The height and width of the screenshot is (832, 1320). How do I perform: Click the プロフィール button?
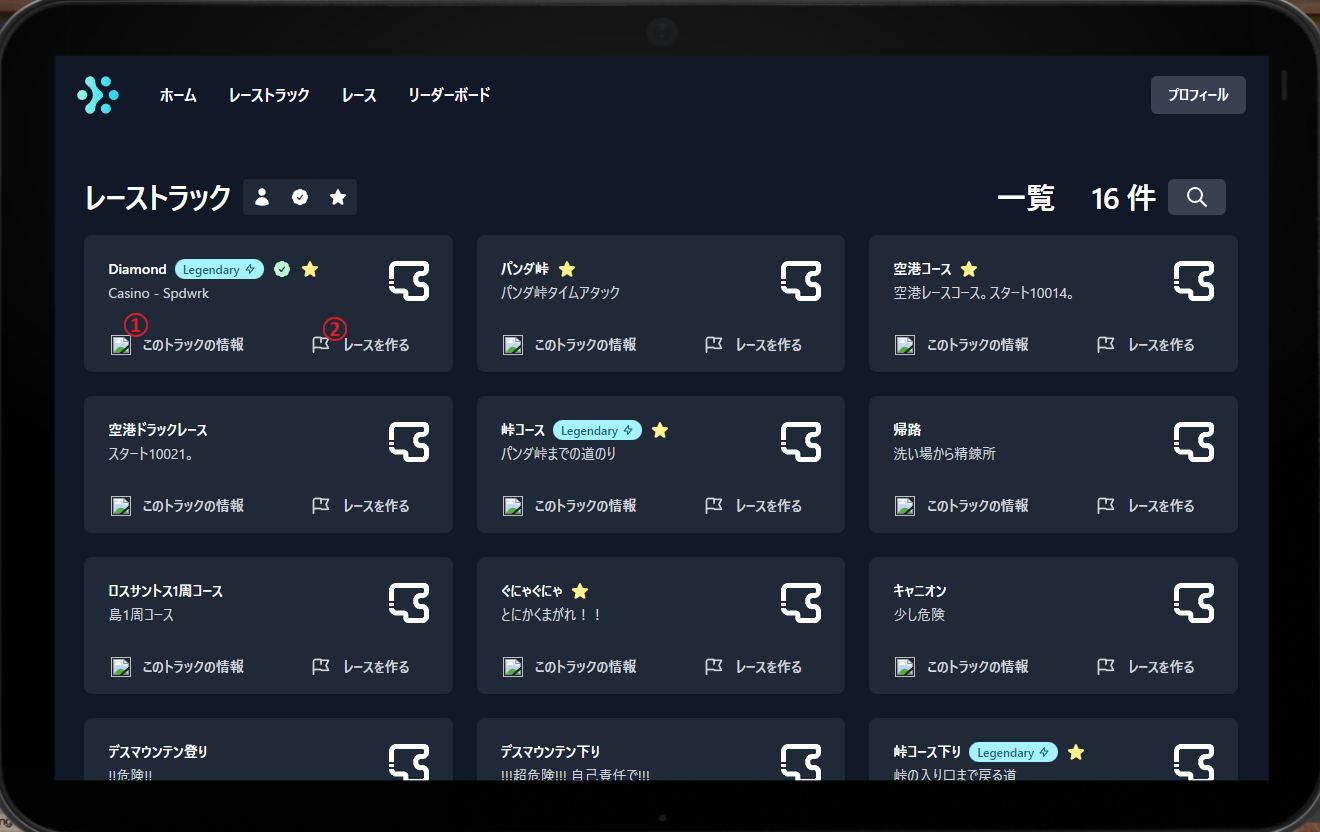[1198, 95]
